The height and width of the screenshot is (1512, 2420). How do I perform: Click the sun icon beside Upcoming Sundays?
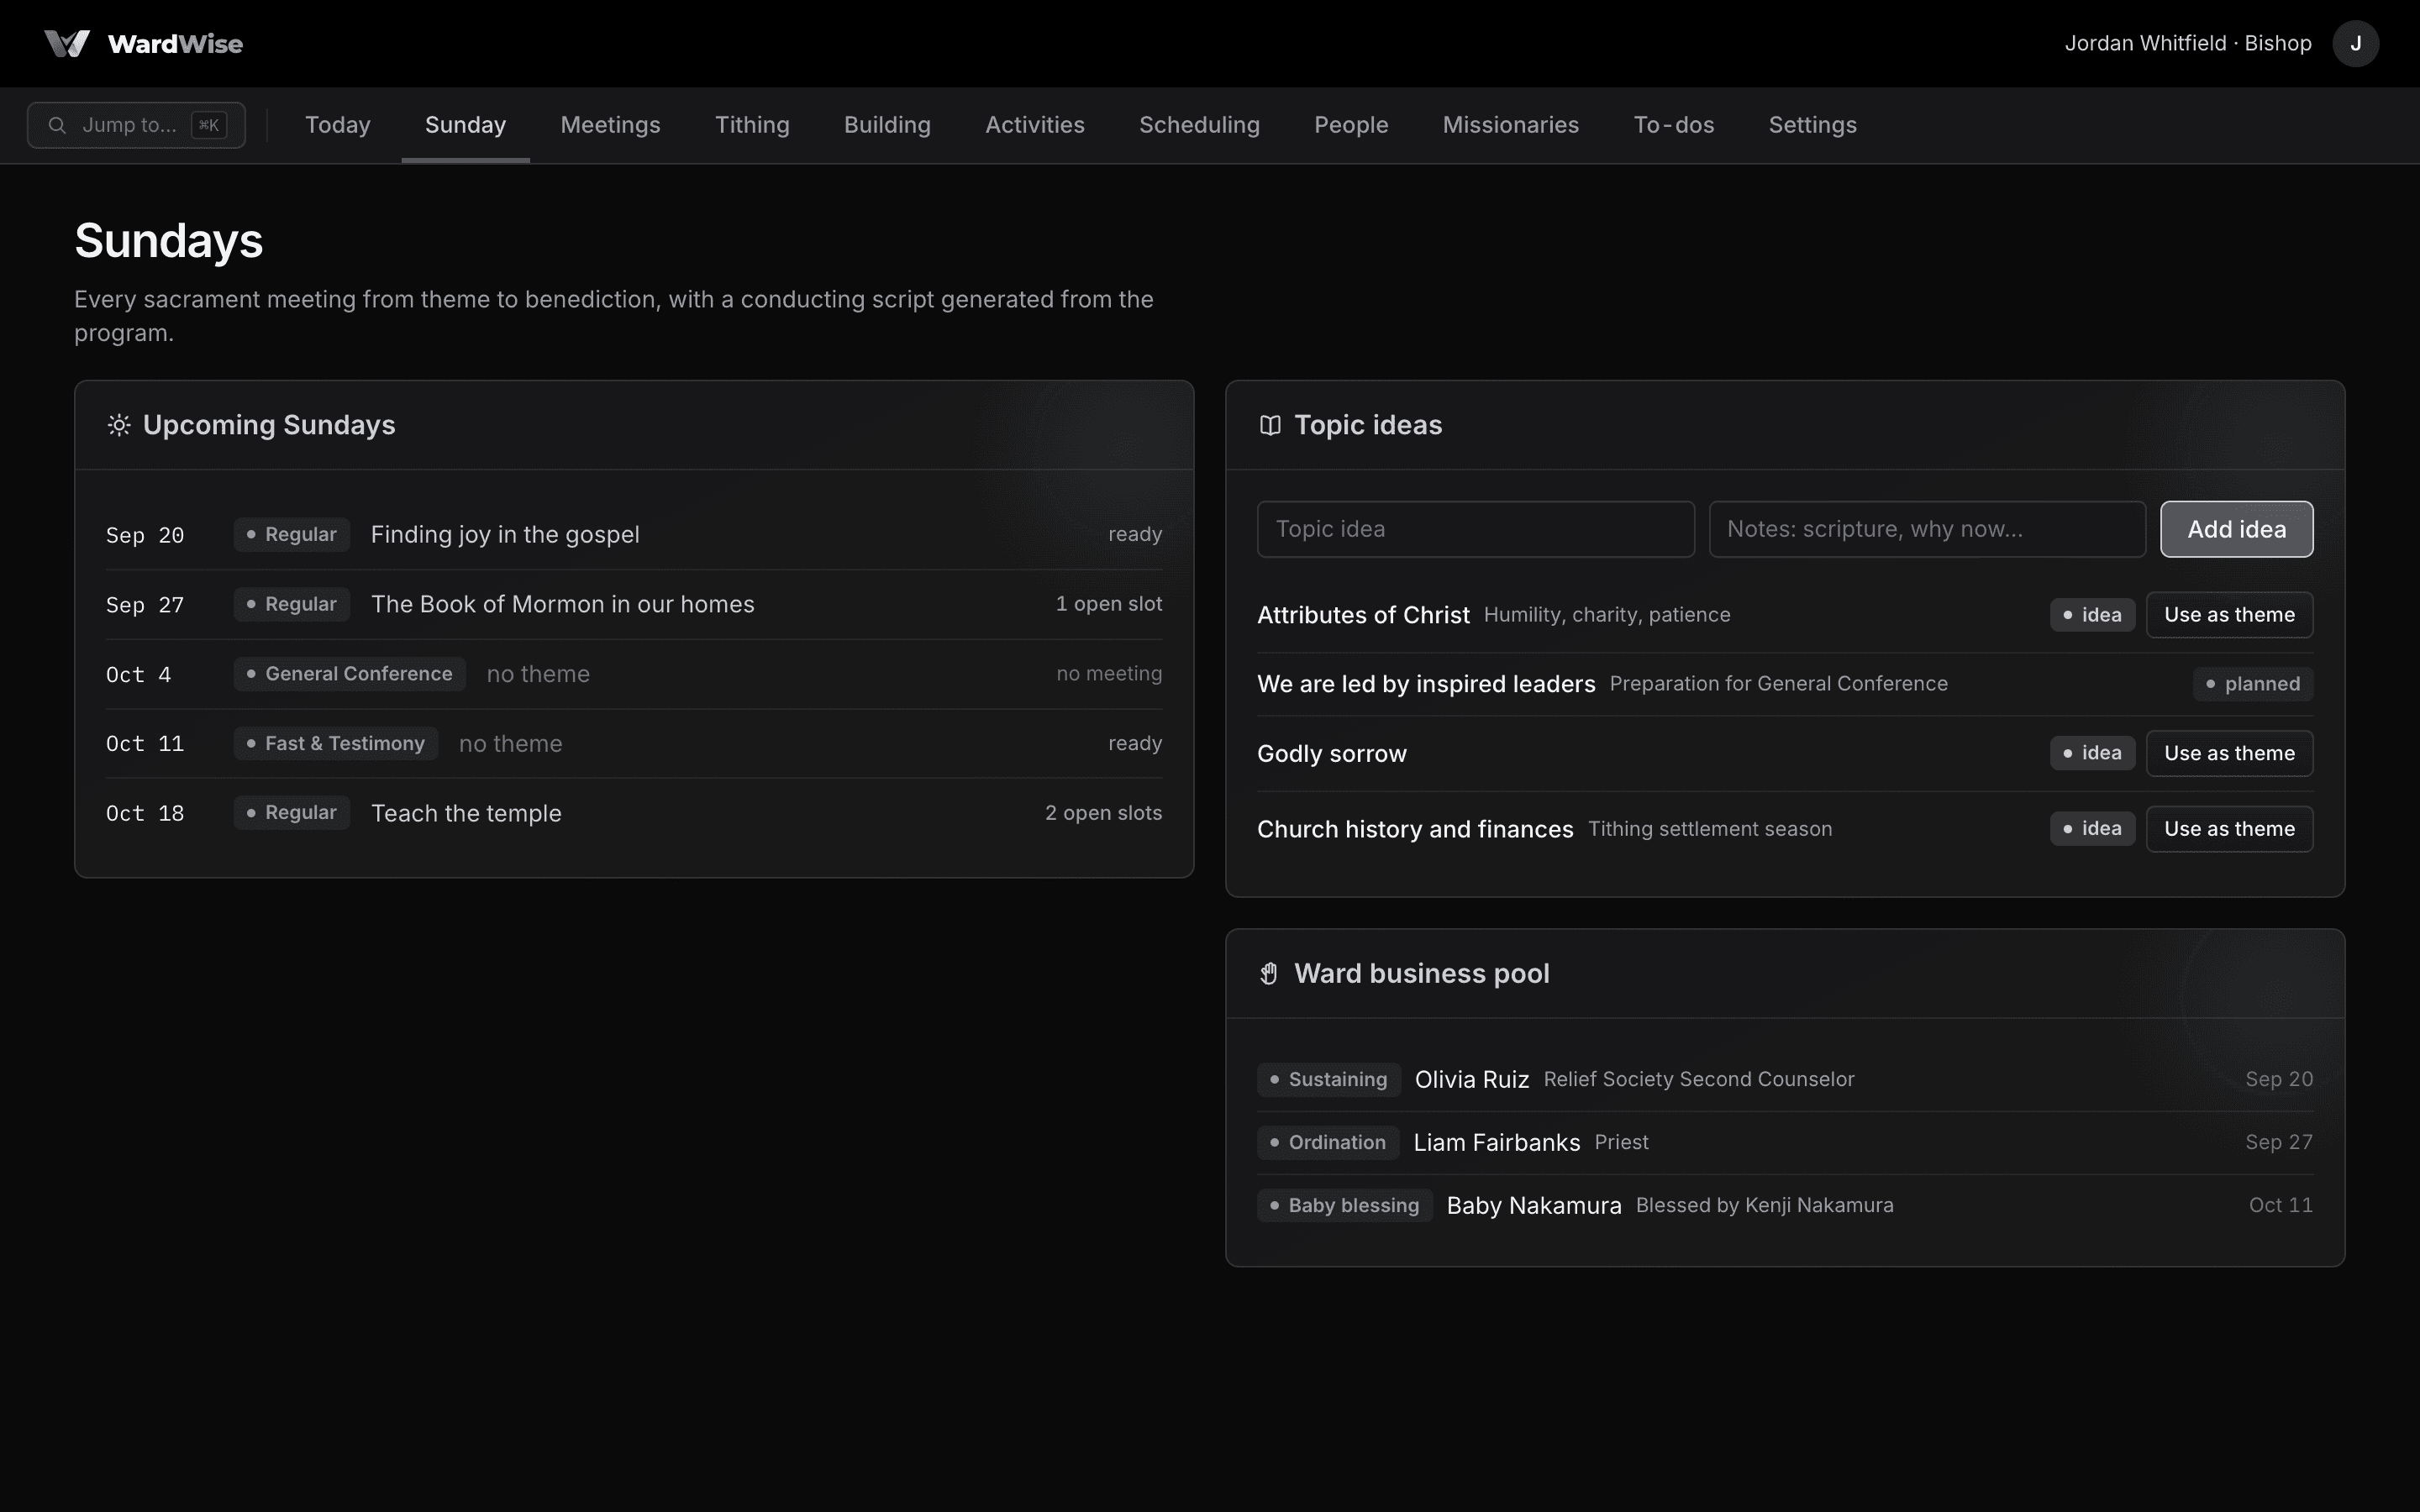119,425
